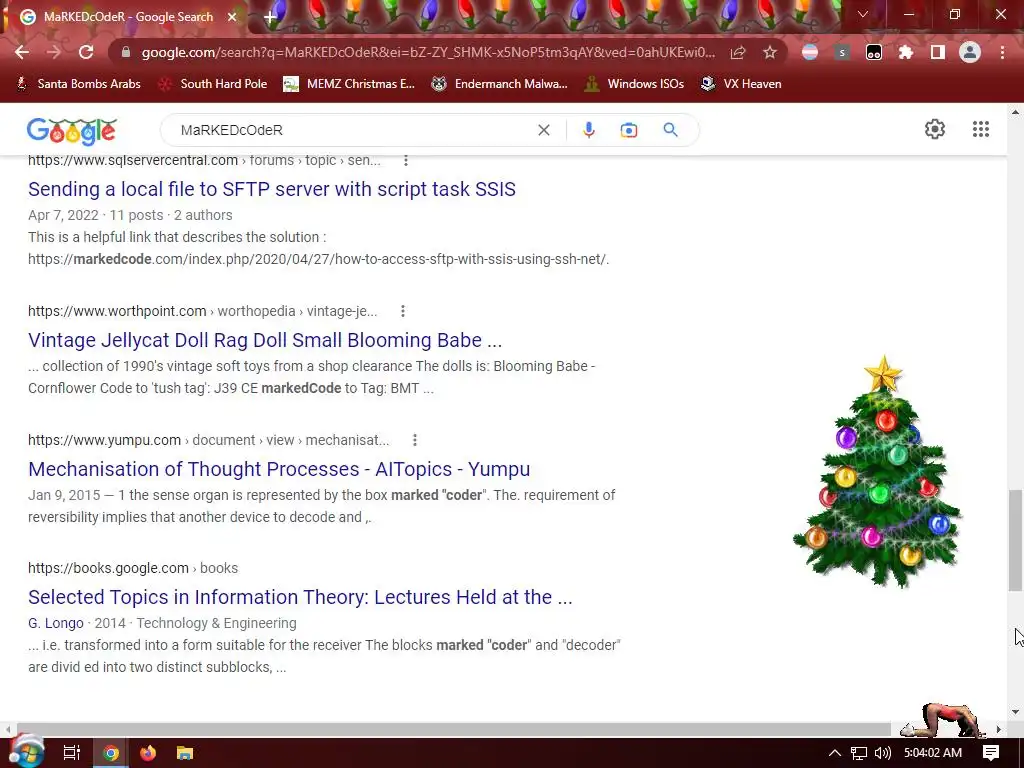The height and width of the screenshot is (768, 1024).
Task: Open the Chrome profile avatar
Action: click(970, 52)
